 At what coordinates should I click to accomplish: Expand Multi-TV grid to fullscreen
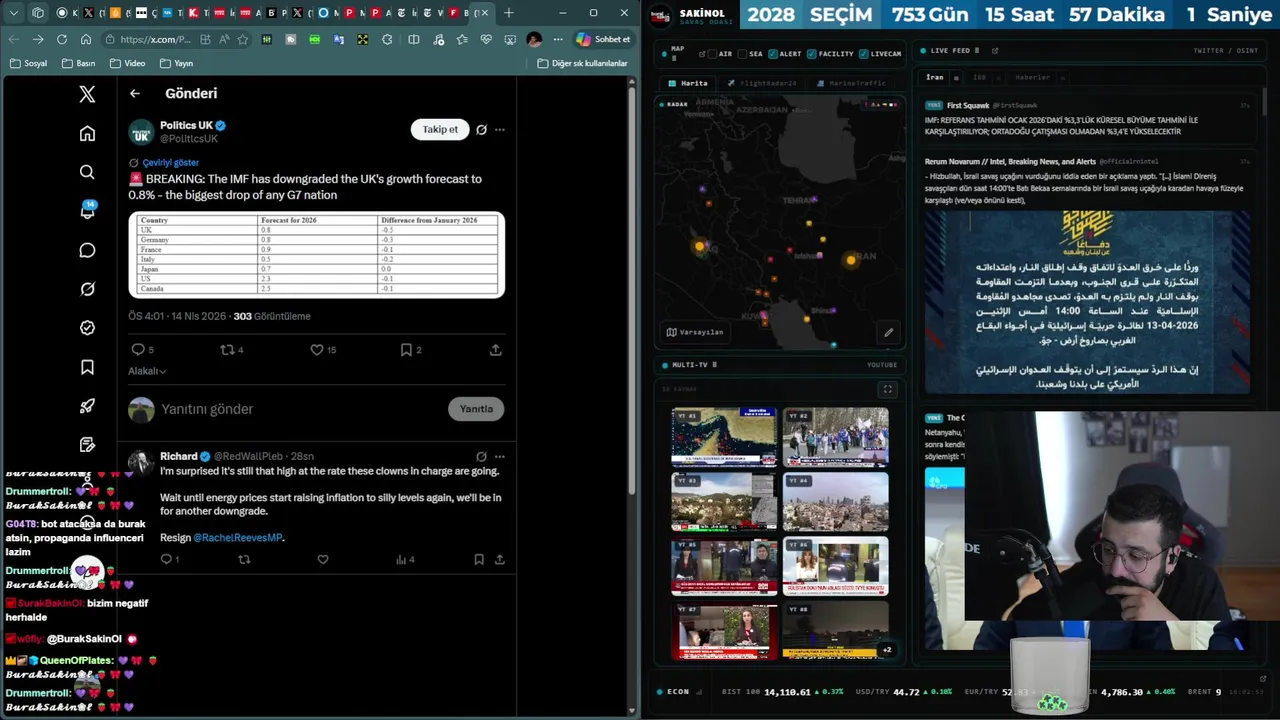[x=887, y=390]
